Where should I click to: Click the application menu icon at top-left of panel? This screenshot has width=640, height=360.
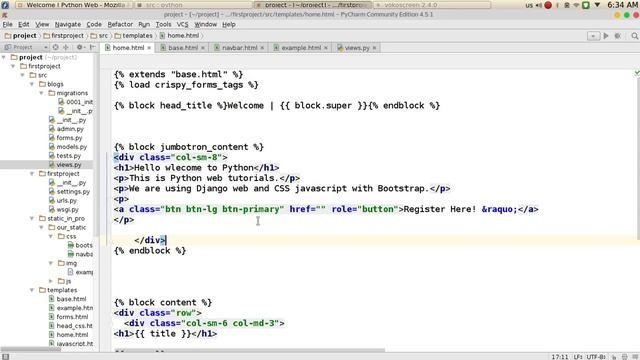coord(5,5)
